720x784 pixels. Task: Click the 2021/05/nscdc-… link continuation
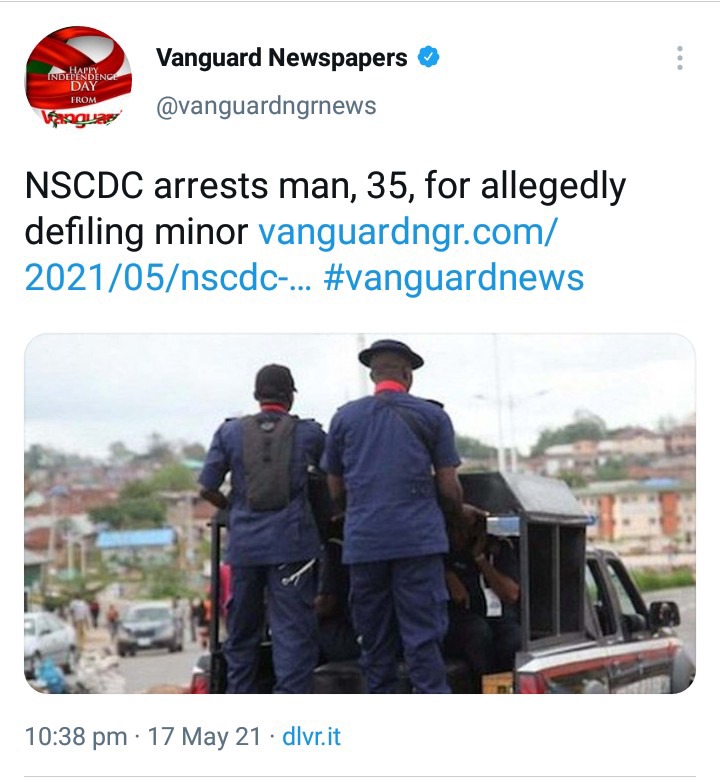click(168, 278)
